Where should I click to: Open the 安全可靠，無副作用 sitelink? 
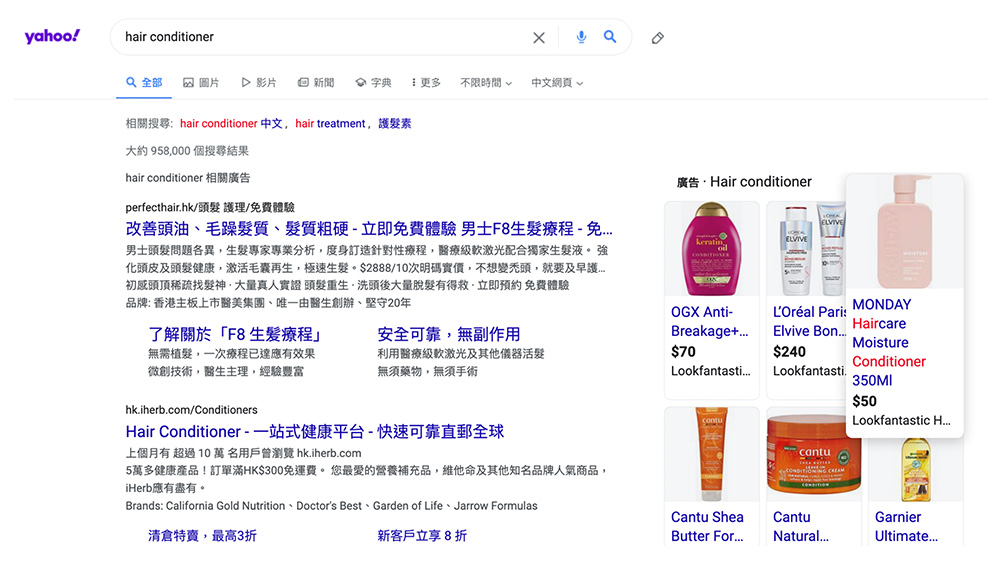coord(449,334)
